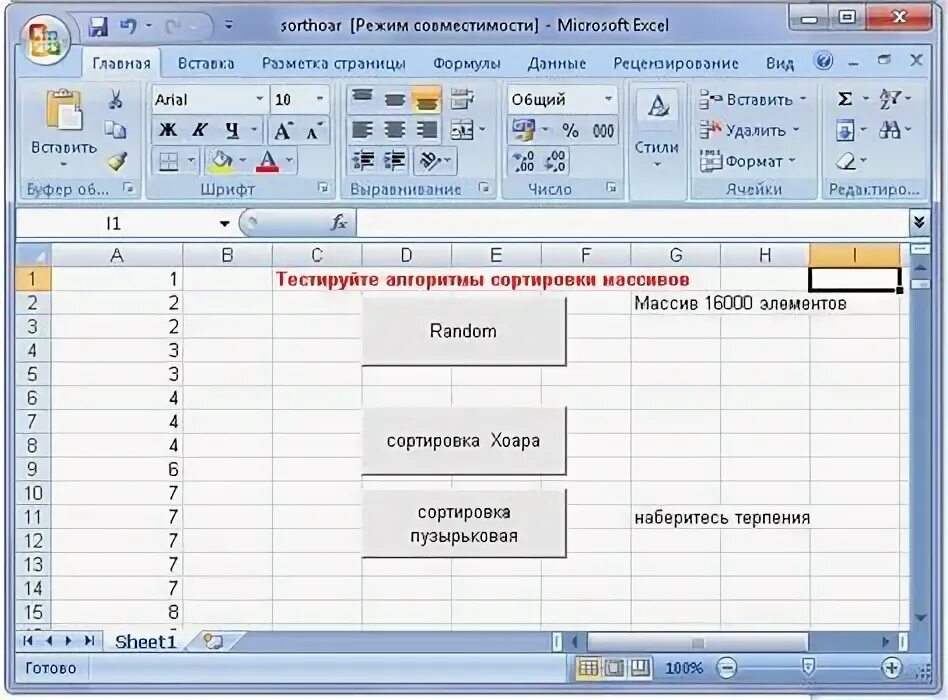The width and height of the screenshot is (948, 700).
Task: Select the Sheet1 worksheet tab
Action: click(x=145, y=641)
